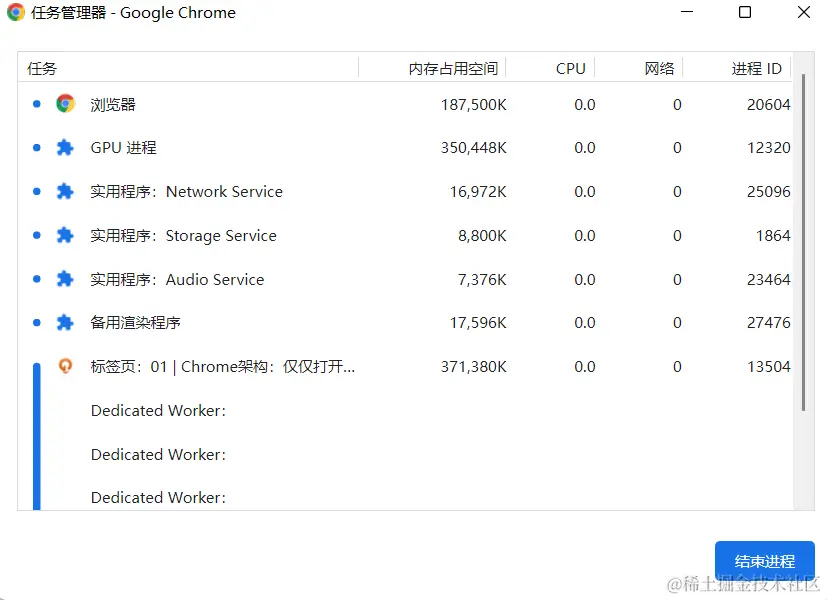Screen dimensions: 827x600
Task: Maximize the 任务管理器 window
Action: pyautogui.click(x=745, y=13)
